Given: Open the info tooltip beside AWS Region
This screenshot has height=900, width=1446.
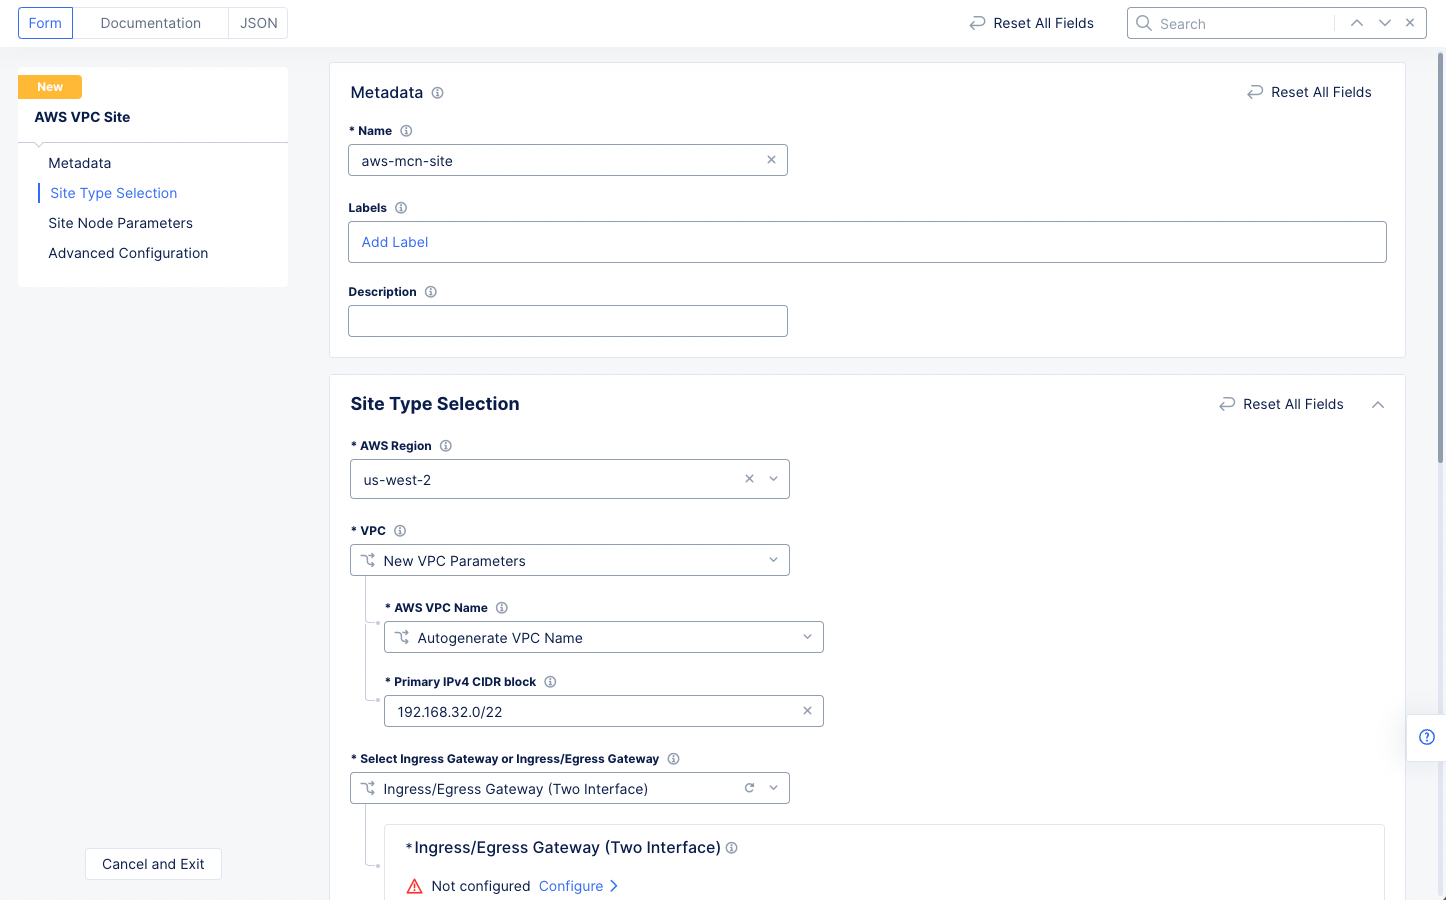Looking at the screenshot, I should point(445,445).
